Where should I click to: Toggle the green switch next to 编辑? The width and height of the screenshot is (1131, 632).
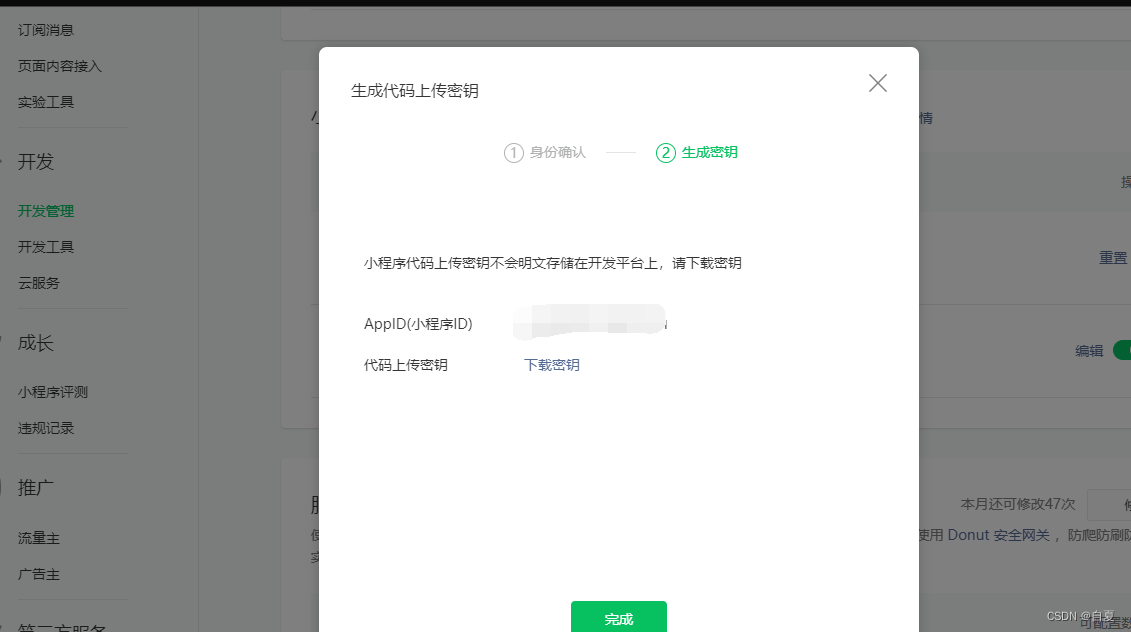click(1122, 350)
